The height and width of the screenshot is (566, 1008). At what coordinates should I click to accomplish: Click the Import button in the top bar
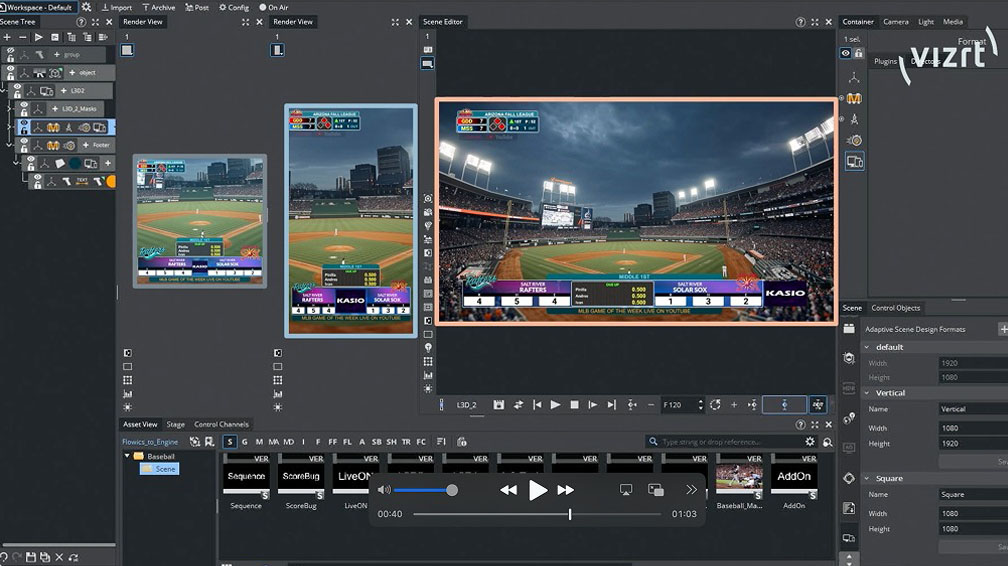click(115, 7)
